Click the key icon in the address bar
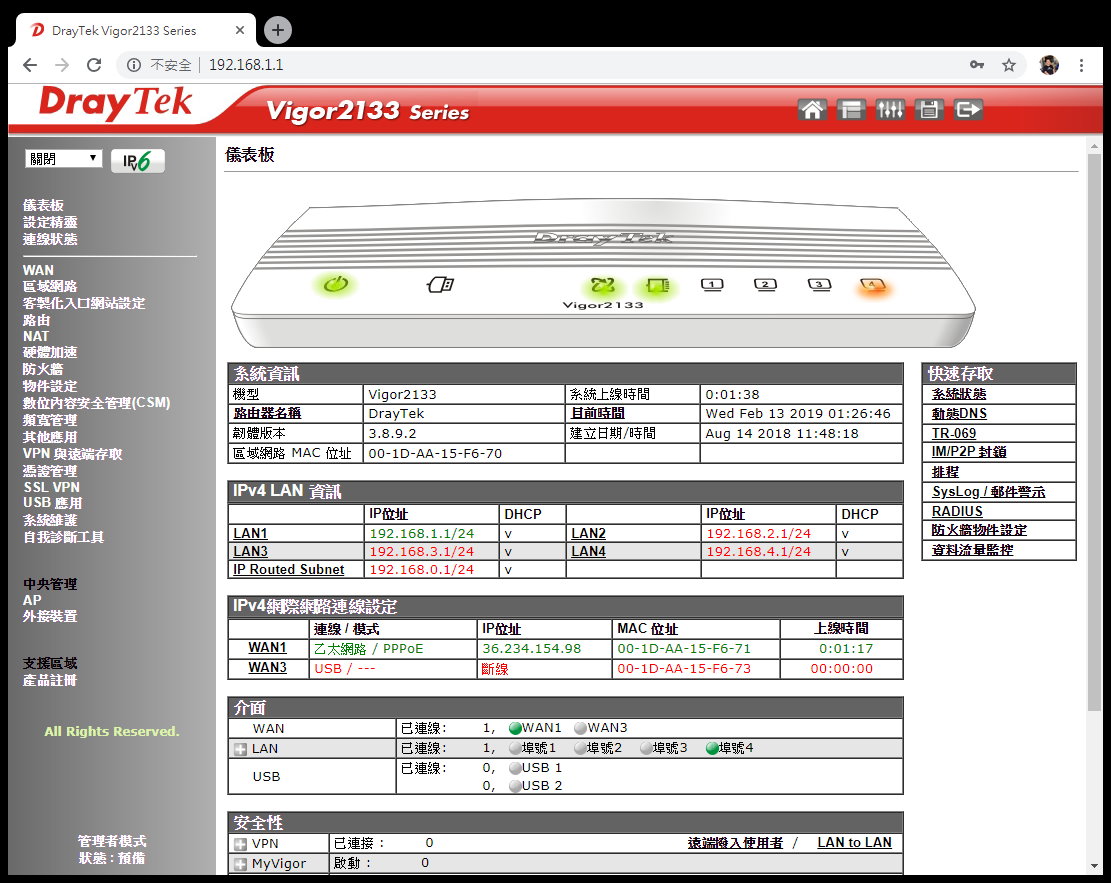Image resolution: width=1111 pixels, height=883 pixels. point(977,65)
